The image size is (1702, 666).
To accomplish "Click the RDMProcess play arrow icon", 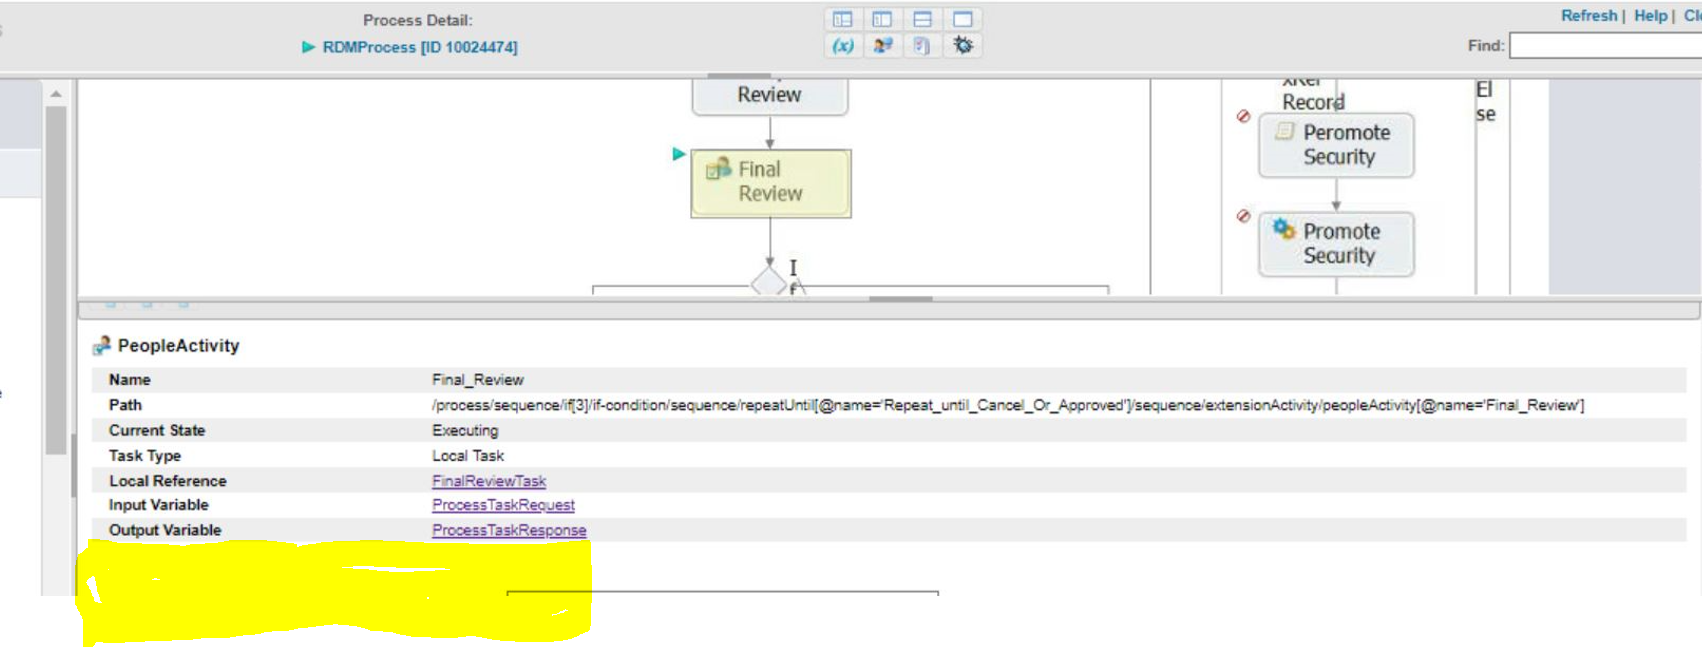I will [x=308, y=47].
